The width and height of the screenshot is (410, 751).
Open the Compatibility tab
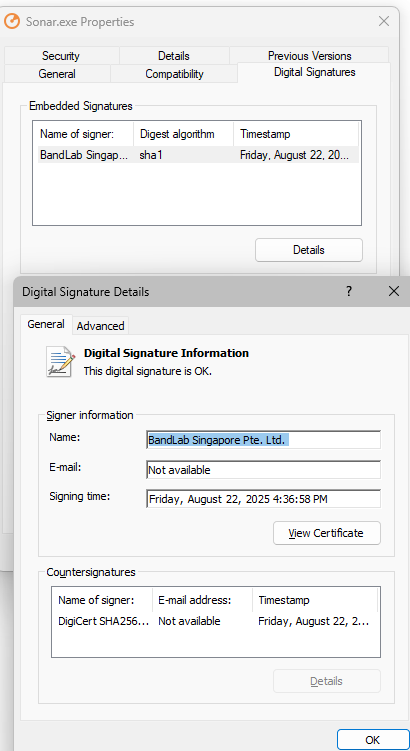[174, 74]
